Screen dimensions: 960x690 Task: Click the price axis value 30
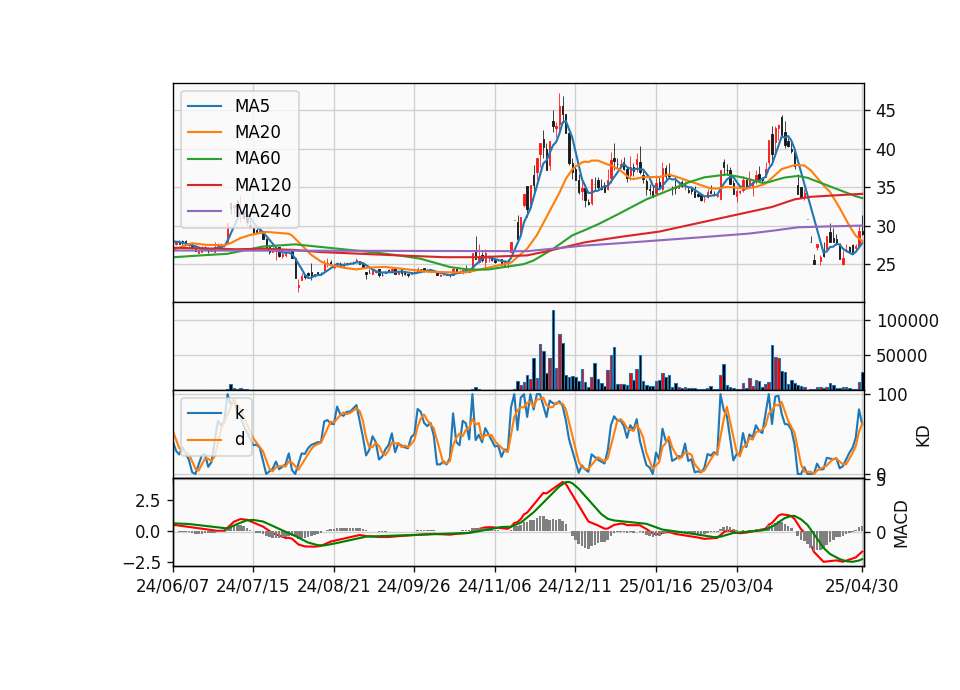click(x=885, y=227)
